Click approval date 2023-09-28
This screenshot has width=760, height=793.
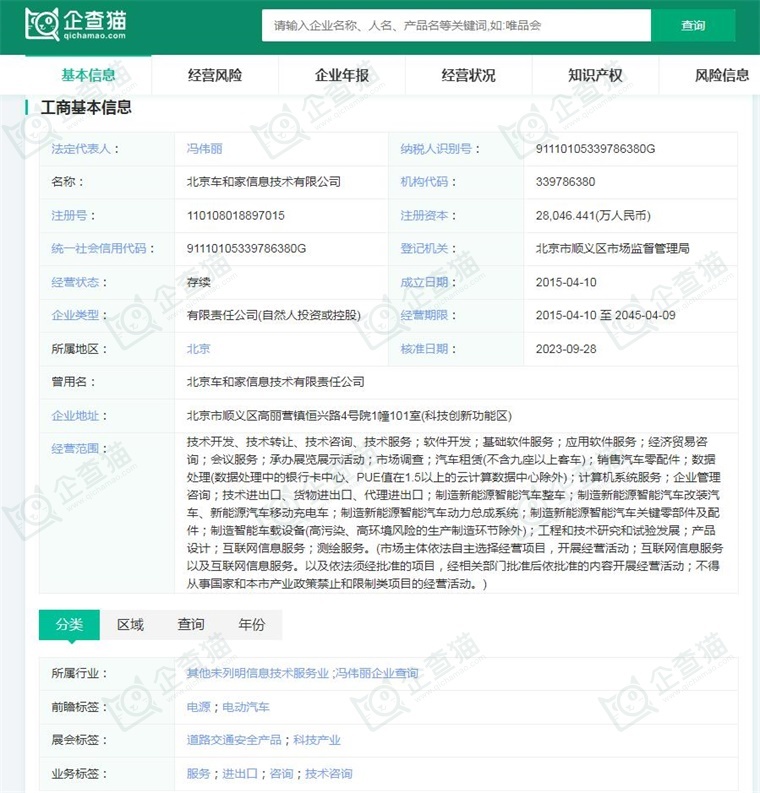(566, 349)
